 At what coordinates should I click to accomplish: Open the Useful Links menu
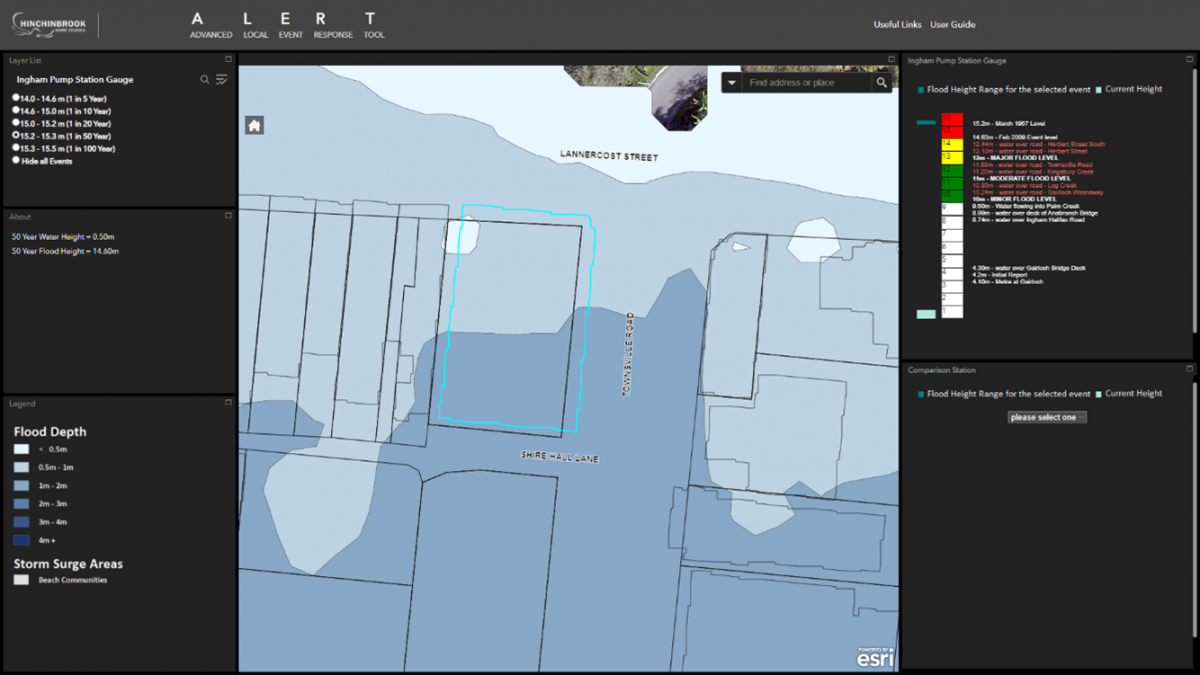[x=896, y=25]
